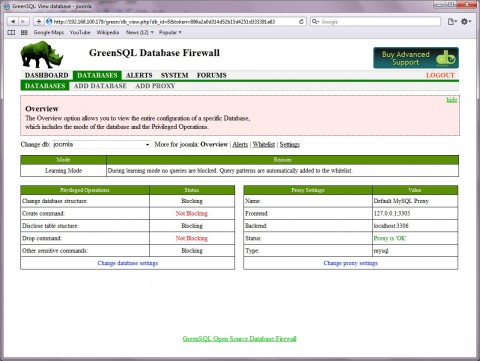This screenshot has height=361, width=480.
Task: Click the GreenSQL rhino logo
Action: tap(42, 54)
